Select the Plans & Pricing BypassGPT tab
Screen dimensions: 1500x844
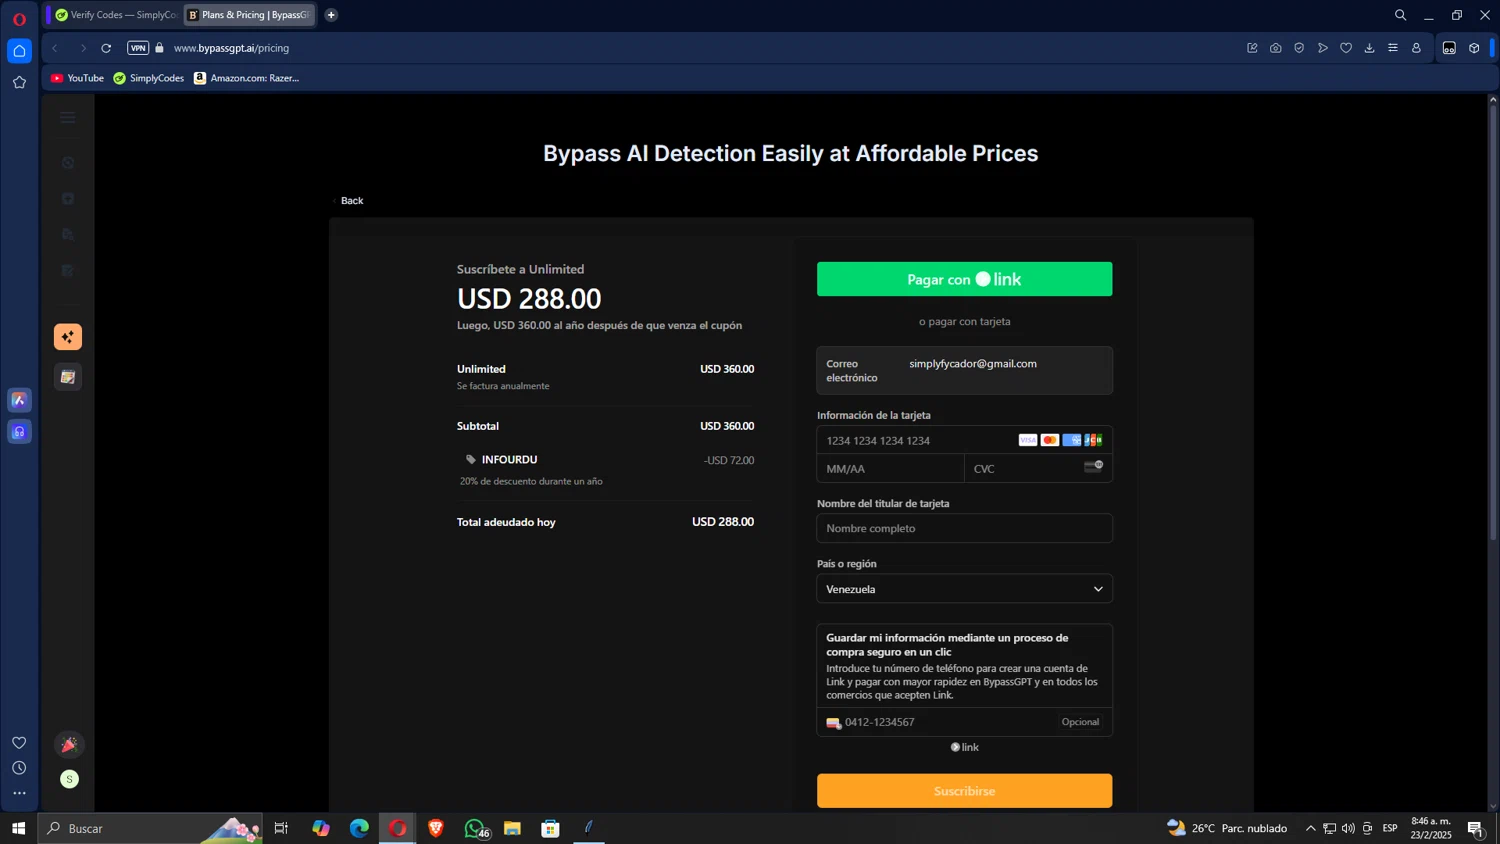[250, 15]
